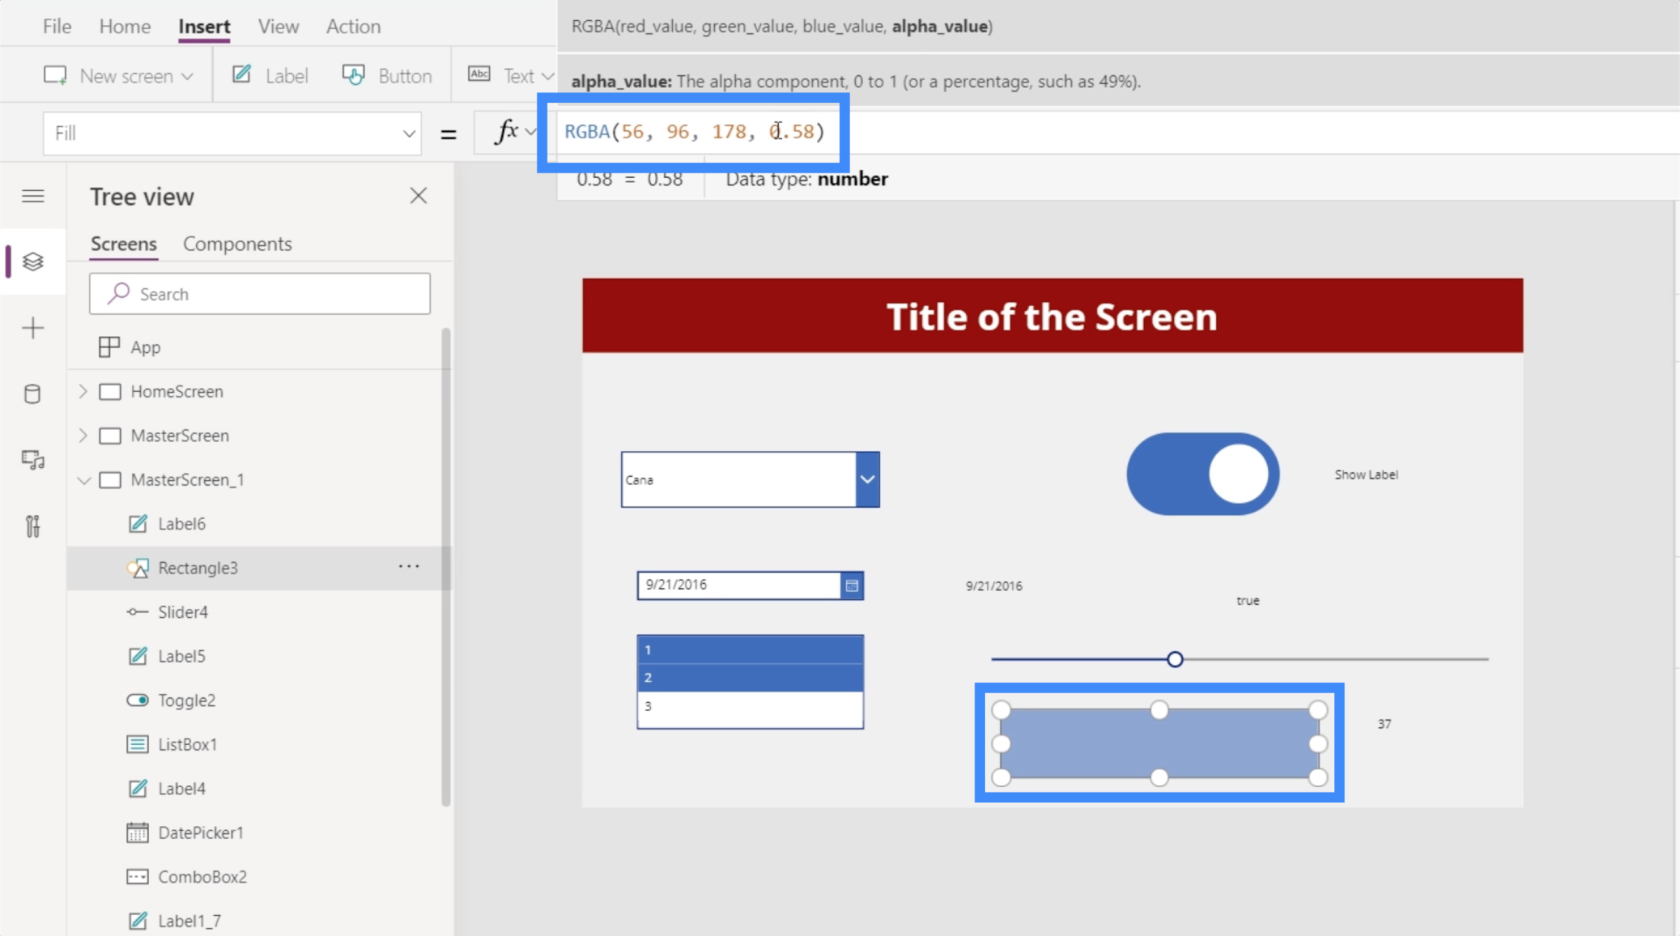Open the Text dropdown arrow
Viewport: 1680px width, 936px height.
(x=547, y=76)
